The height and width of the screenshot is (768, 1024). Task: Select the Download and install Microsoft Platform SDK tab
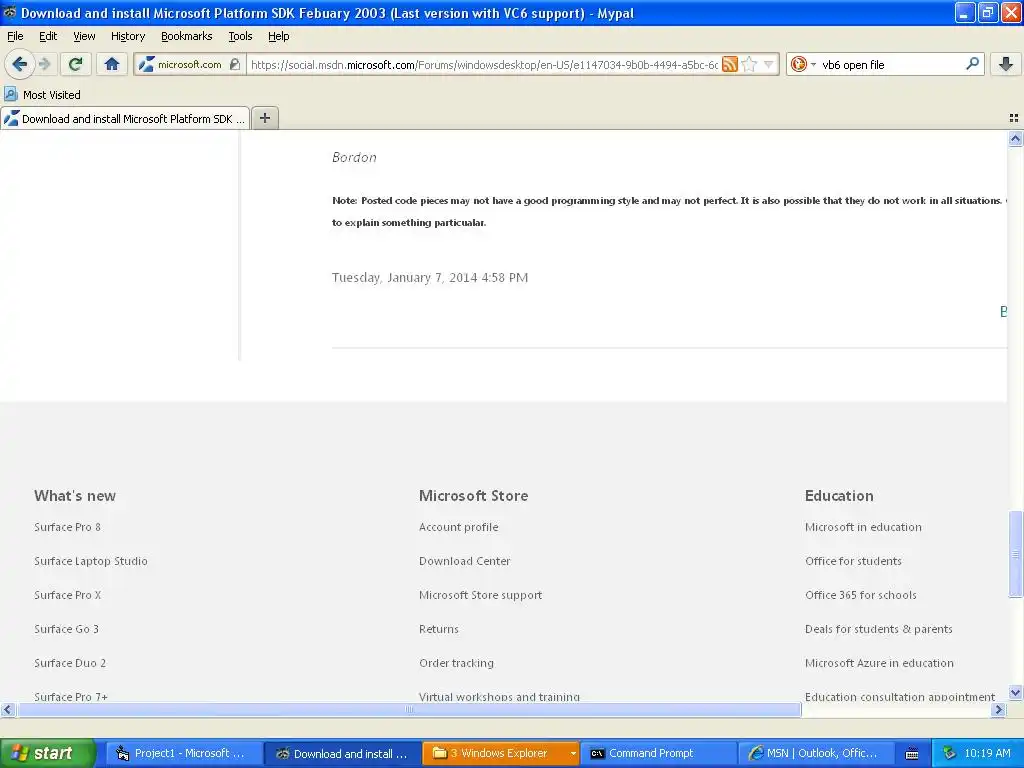click(x=125, y=119)
